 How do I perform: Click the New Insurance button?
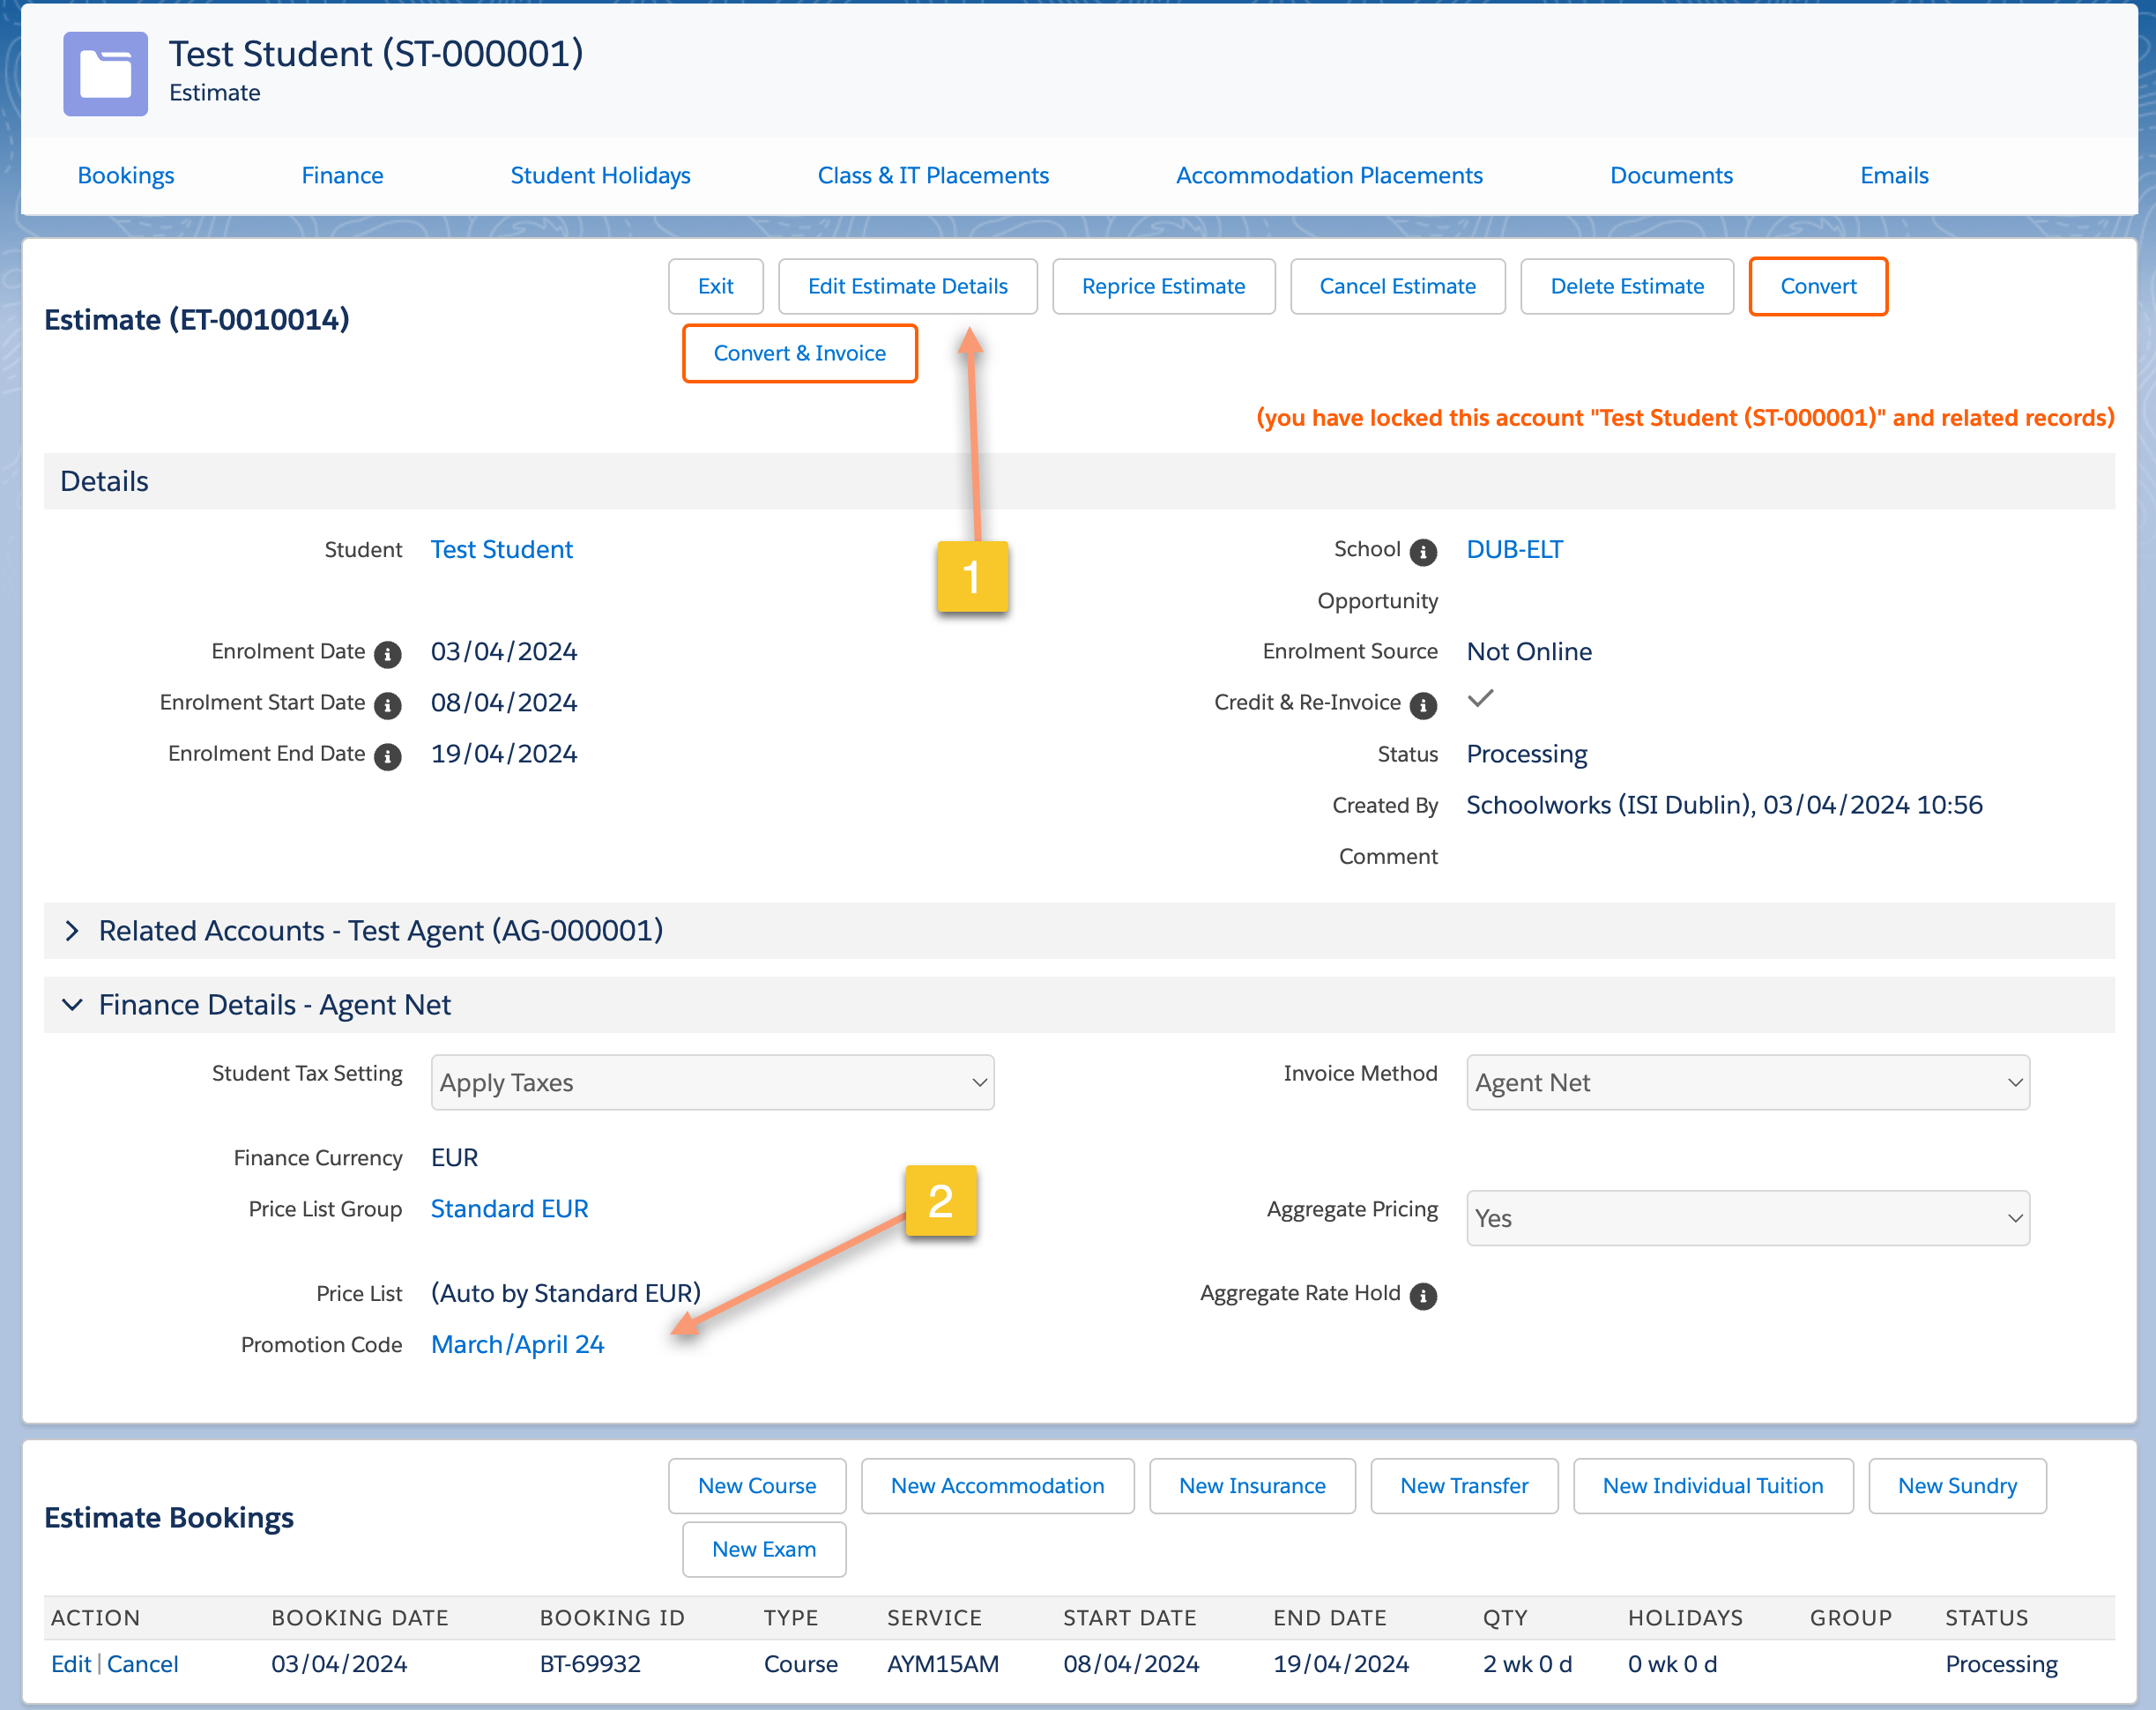click(1252, 1486)
